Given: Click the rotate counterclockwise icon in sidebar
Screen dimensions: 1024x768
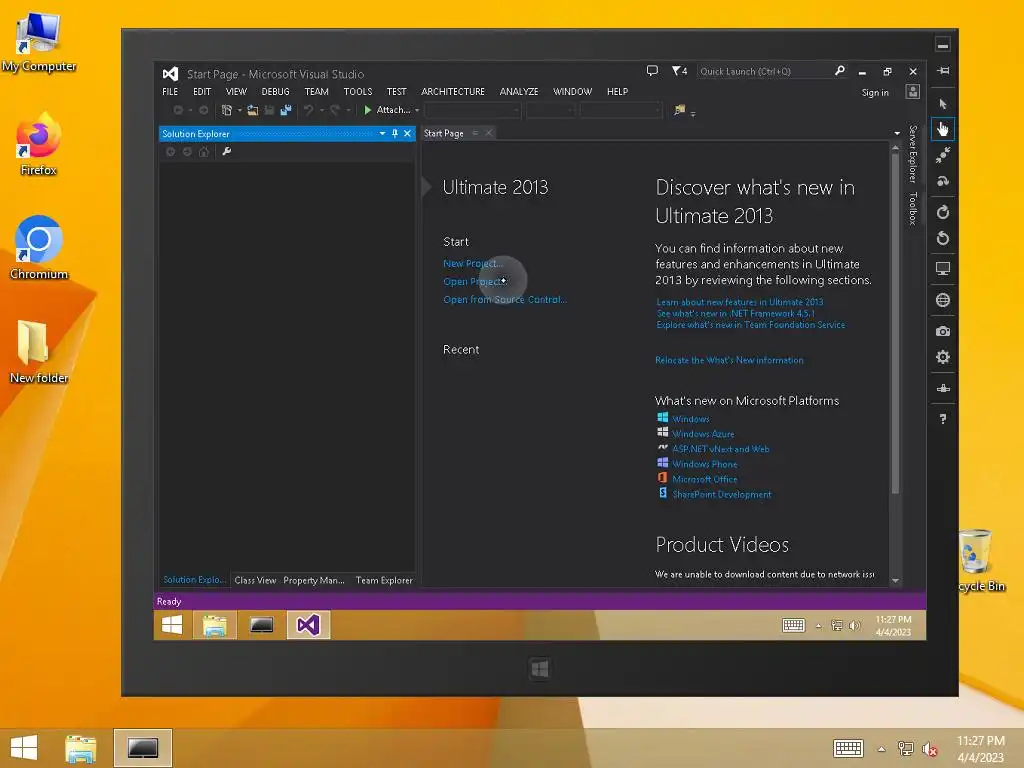Looking at the screenshot, I should (x=942, y=238).
